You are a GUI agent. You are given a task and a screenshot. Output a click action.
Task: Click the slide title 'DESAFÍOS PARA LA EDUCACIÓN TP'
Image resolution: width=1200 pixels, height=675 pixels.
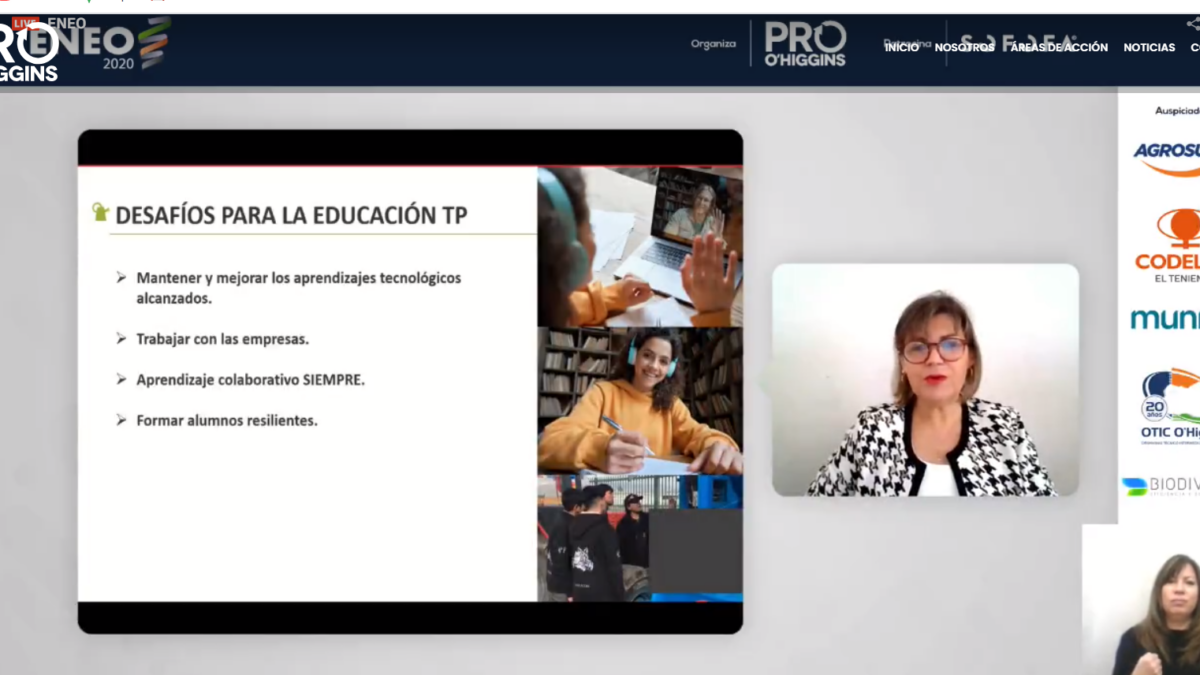coord(292,215)
